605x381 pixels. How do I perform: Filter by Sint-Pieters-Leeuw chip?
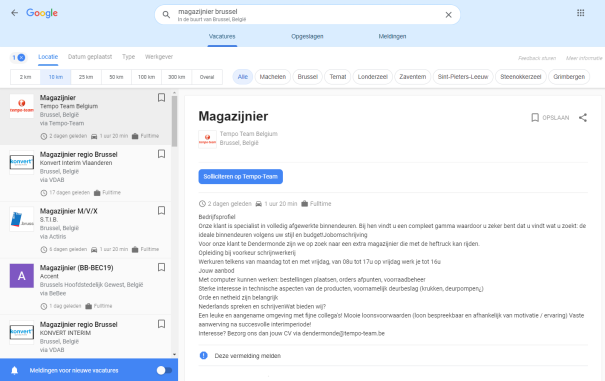463,77
